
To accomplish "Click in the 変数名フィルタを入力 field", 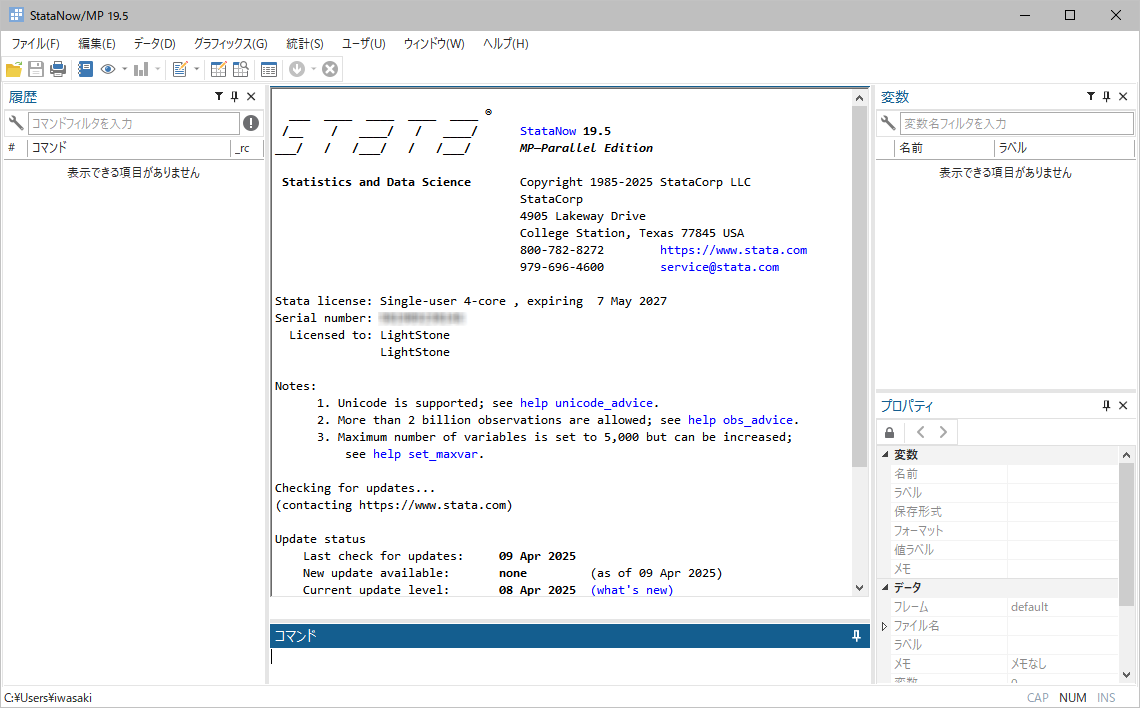I will [1016, 124].
